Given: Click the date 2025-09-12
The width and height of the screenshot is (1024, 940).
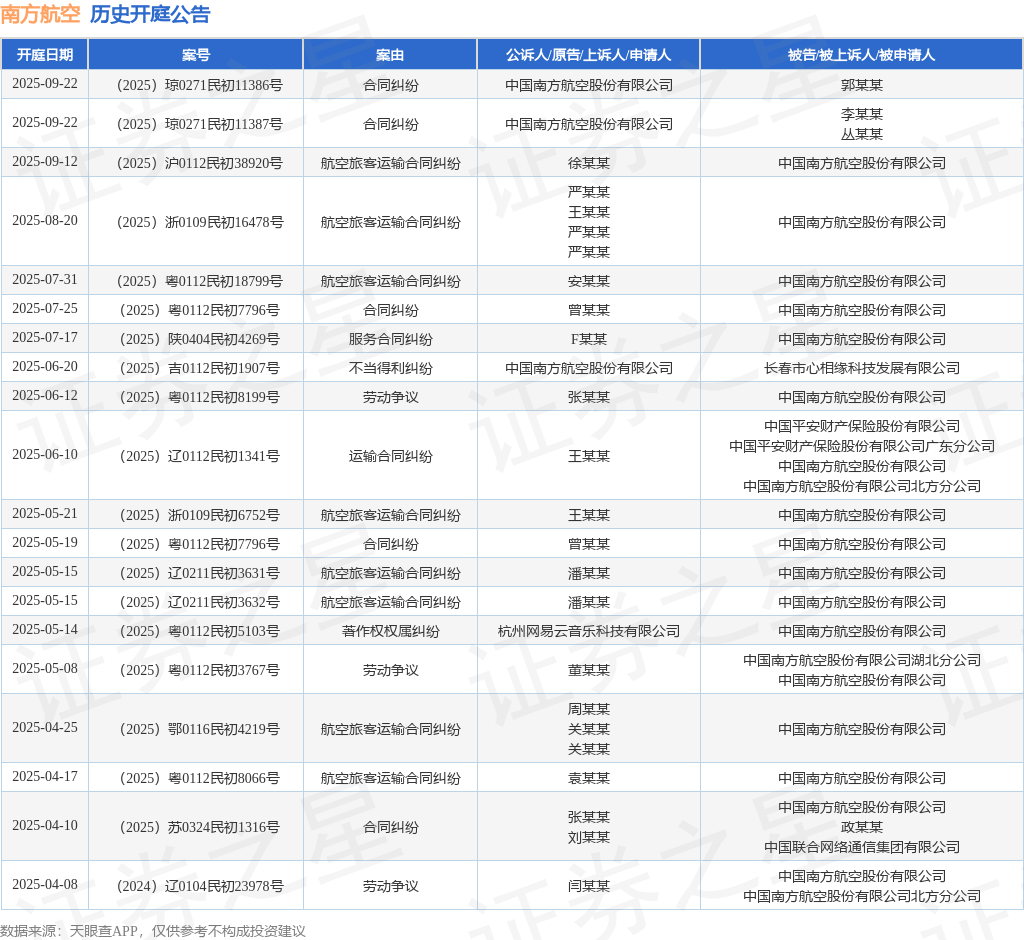Looking at the screenshot, I should (x=45, y=161).
